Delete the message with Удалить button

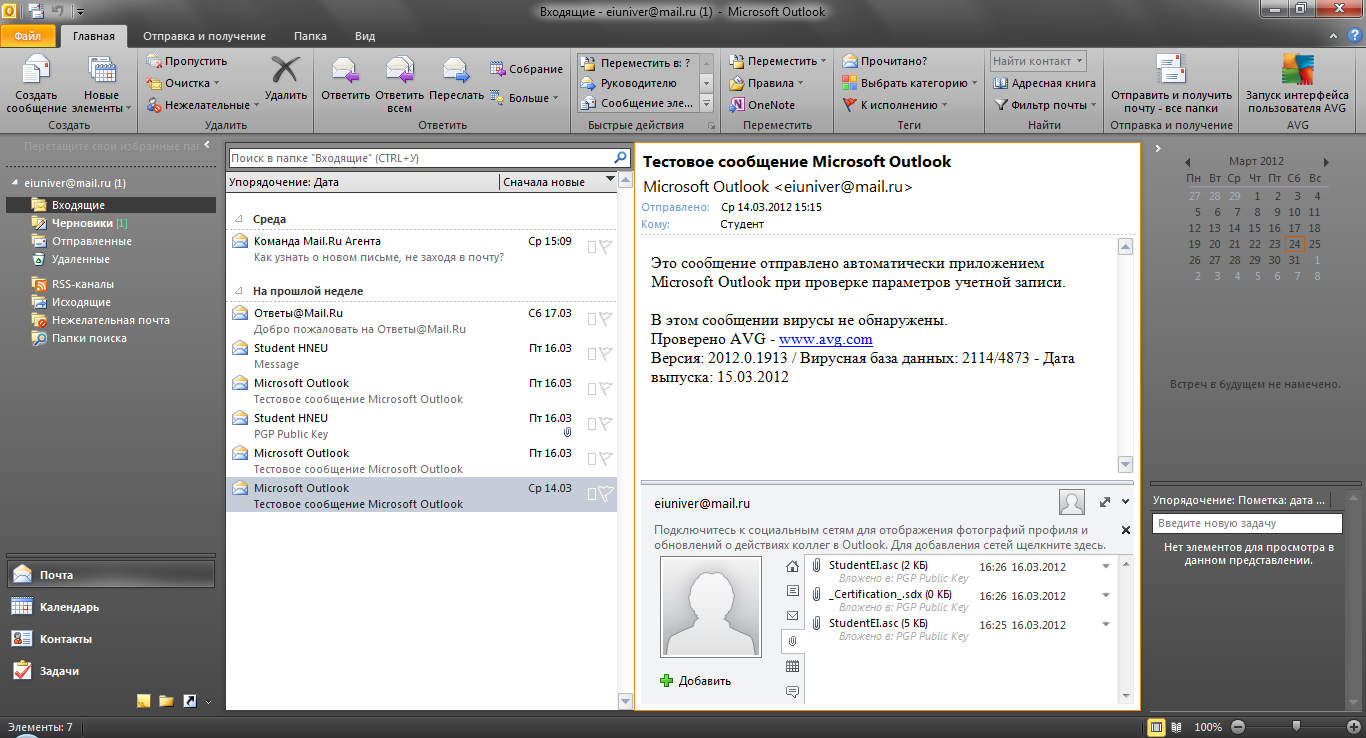(x=286, y=78)
